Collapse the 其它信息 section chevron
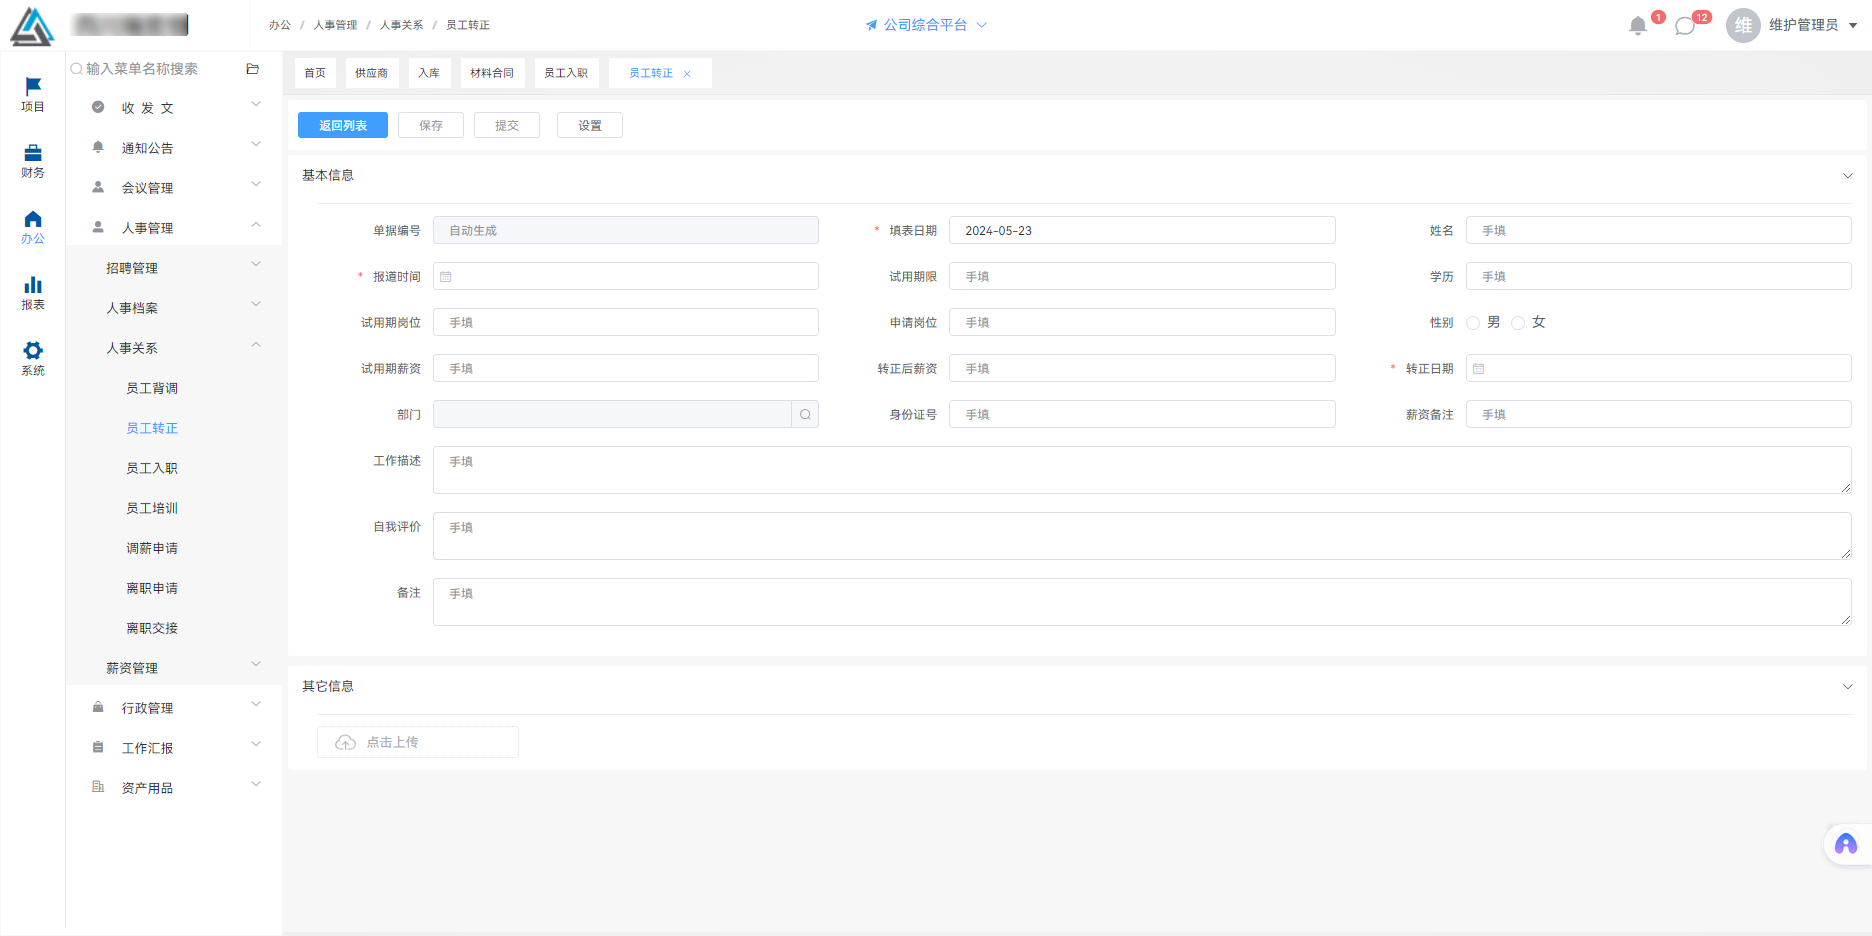1872x936 pixels. (1848, 687)
